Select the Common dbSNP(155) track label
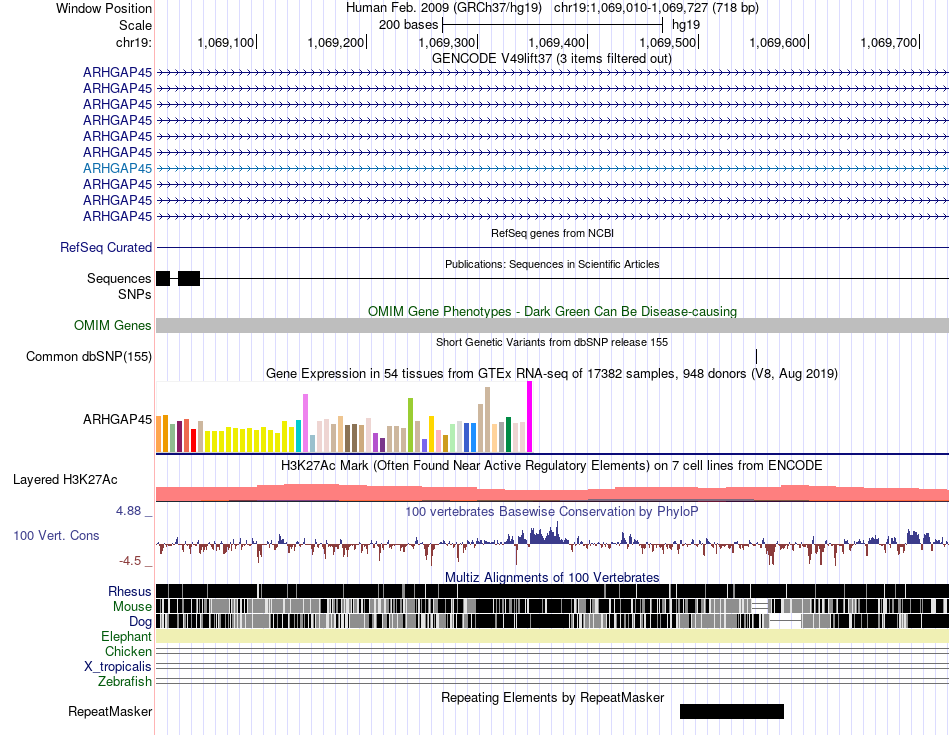The width and height of the screenshot is (950, 735). (x=89, y=356)
